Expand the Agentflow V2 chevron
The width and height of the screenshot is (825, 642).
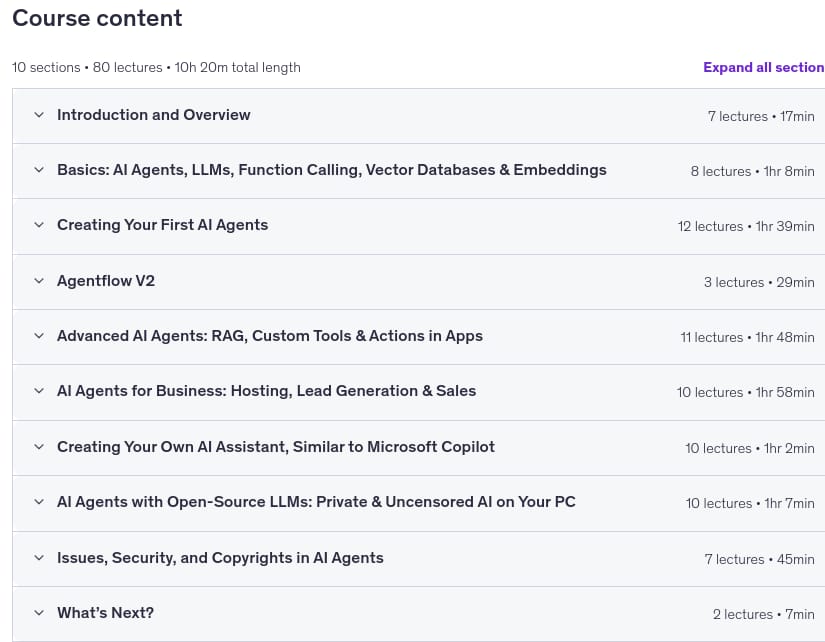(39, 280)
